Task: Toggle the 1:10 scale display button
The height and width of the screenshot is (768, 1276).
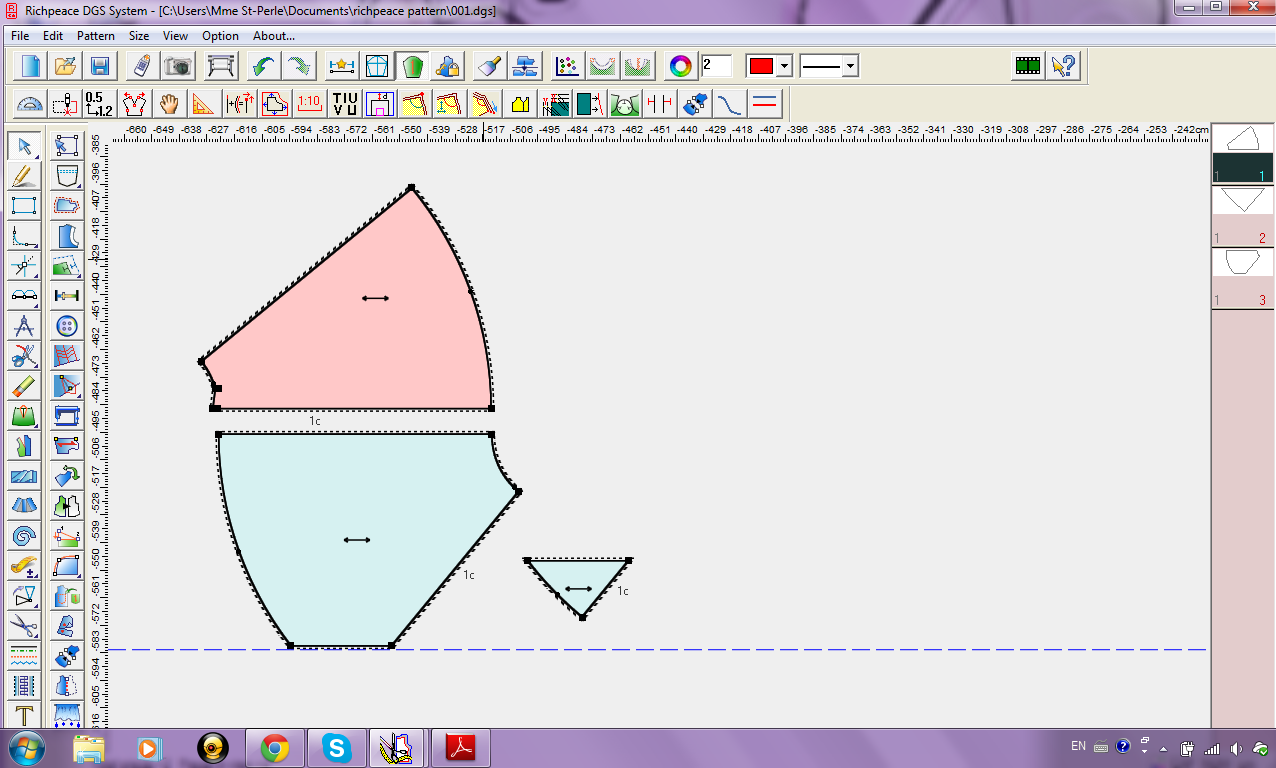Action: point(309,103)
